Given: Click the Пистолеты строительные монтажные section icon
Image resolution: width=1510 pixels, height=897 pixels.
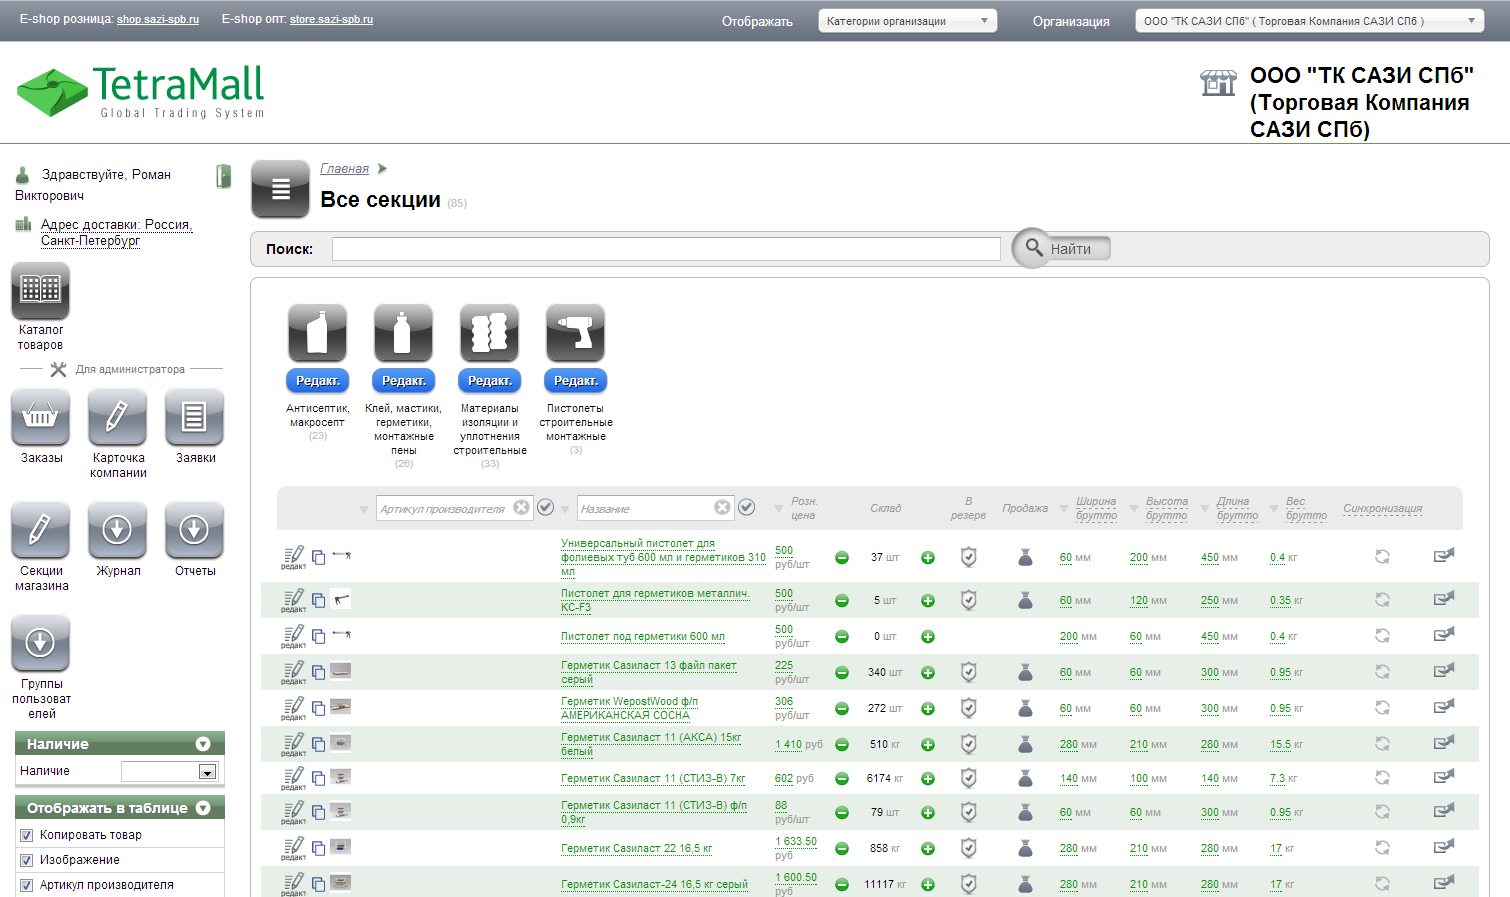Looking at the screenshot, I should pos(575,333).
